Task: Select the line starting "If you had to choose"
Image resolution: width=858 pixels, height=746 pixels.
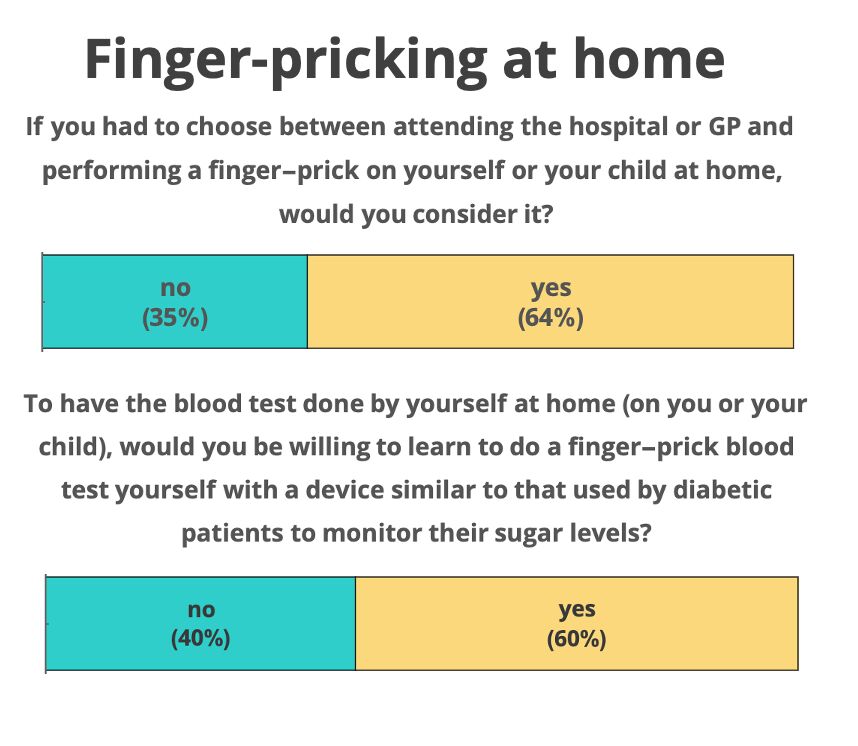Action: click(409, 127)
